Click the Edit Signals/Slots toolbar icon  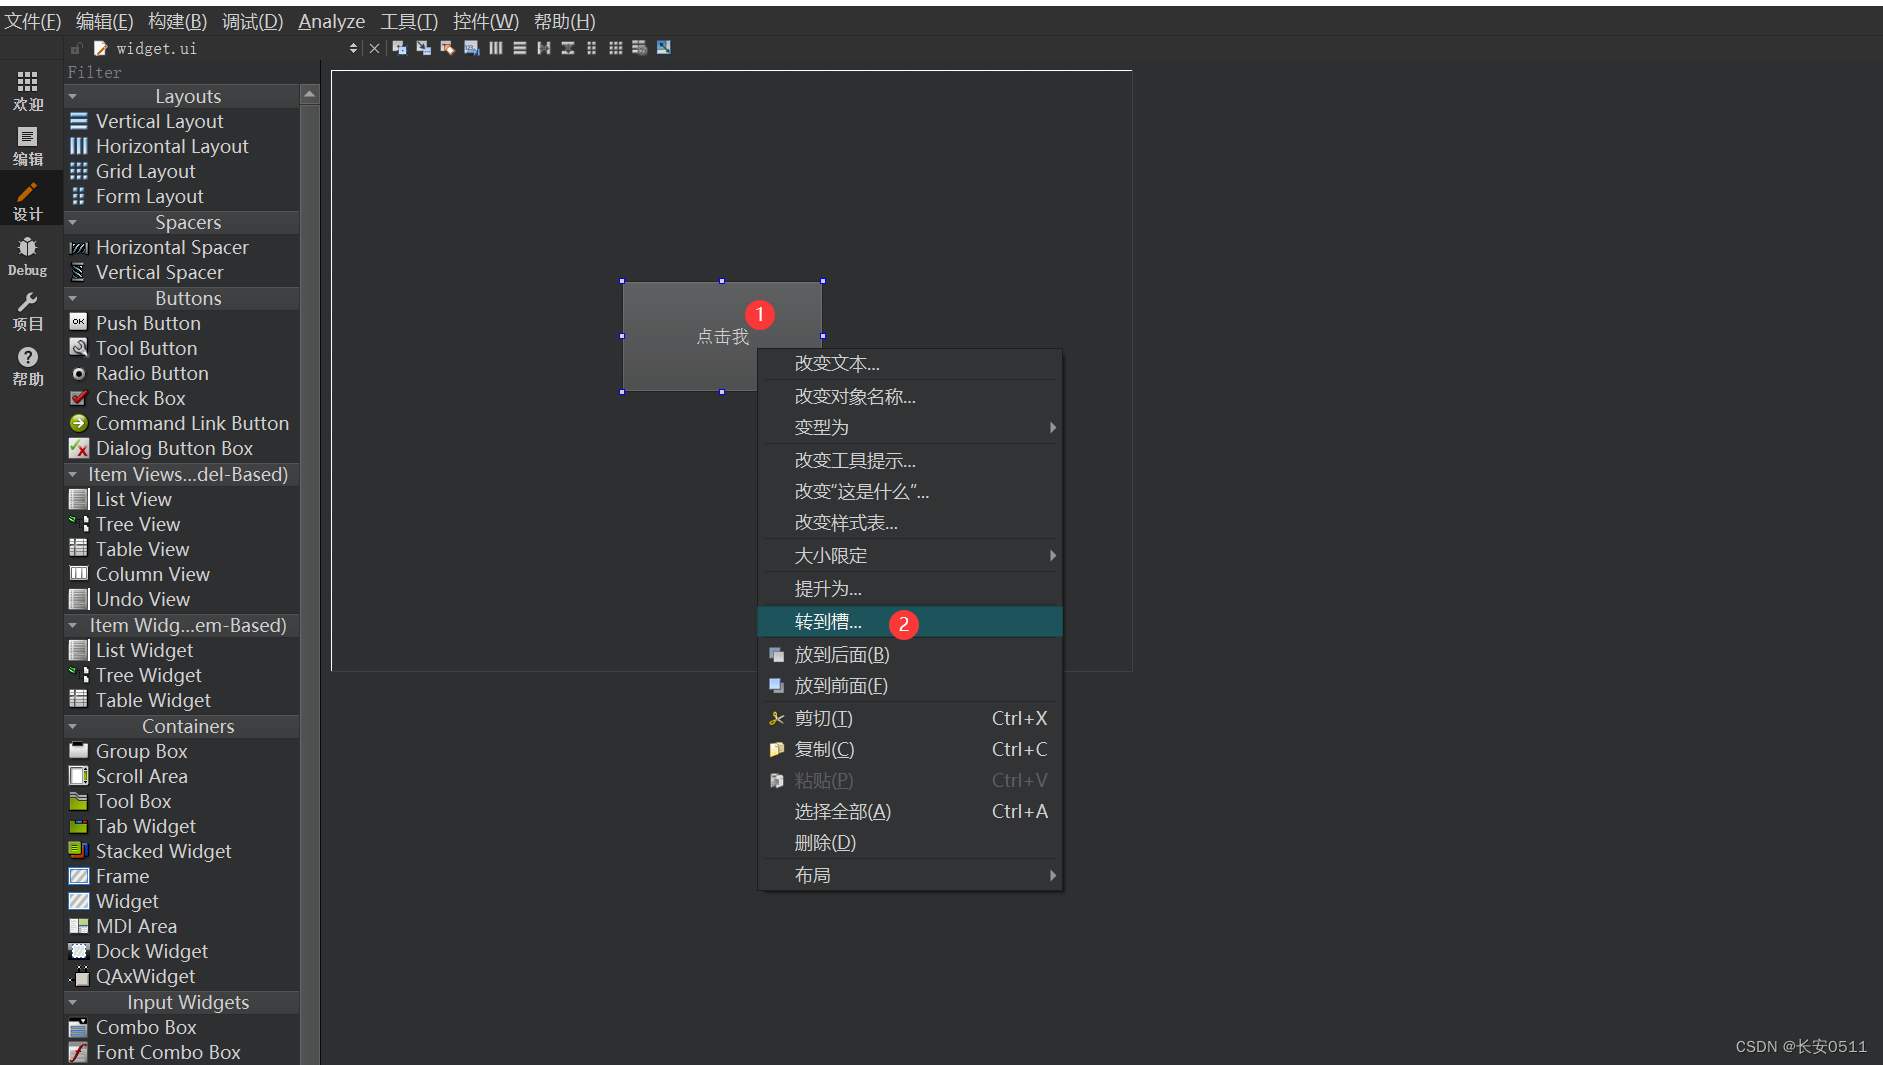(x=423, y=48)
